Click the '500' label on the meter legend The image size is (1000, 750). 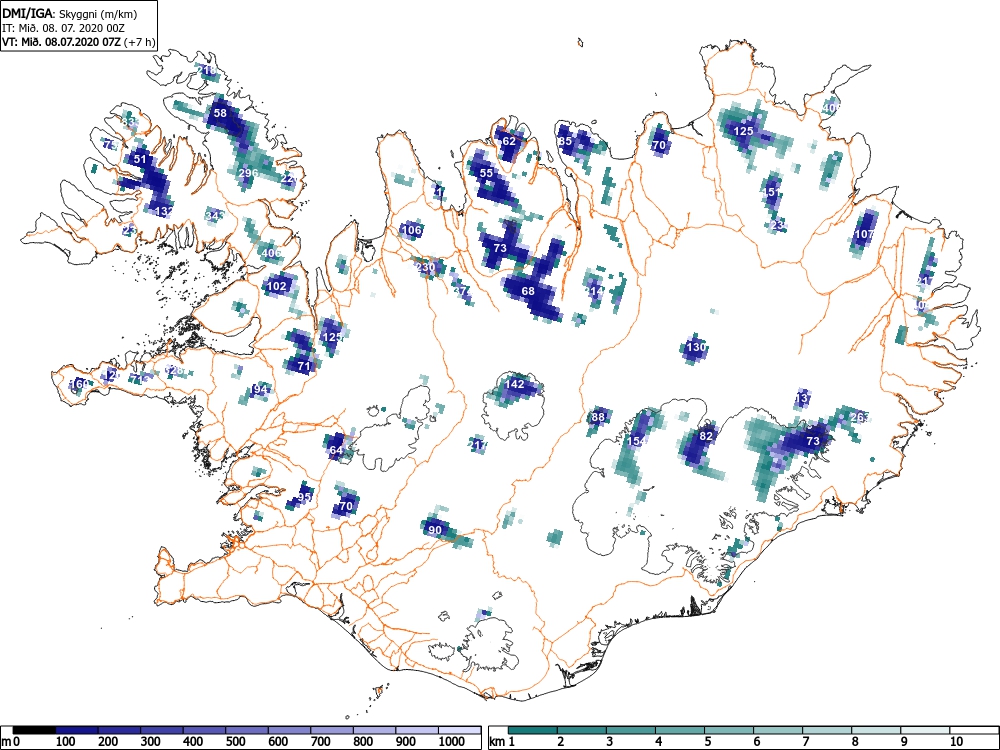point(235,742)
